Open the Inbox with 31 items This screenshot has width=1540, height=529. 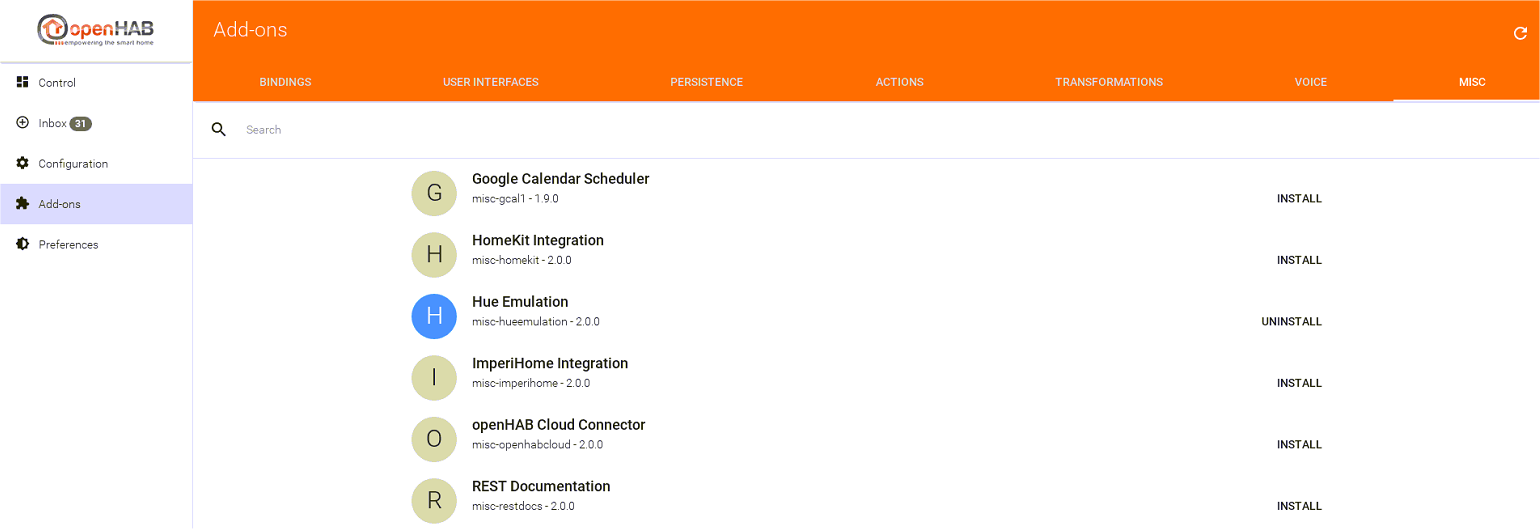[54, 124]
